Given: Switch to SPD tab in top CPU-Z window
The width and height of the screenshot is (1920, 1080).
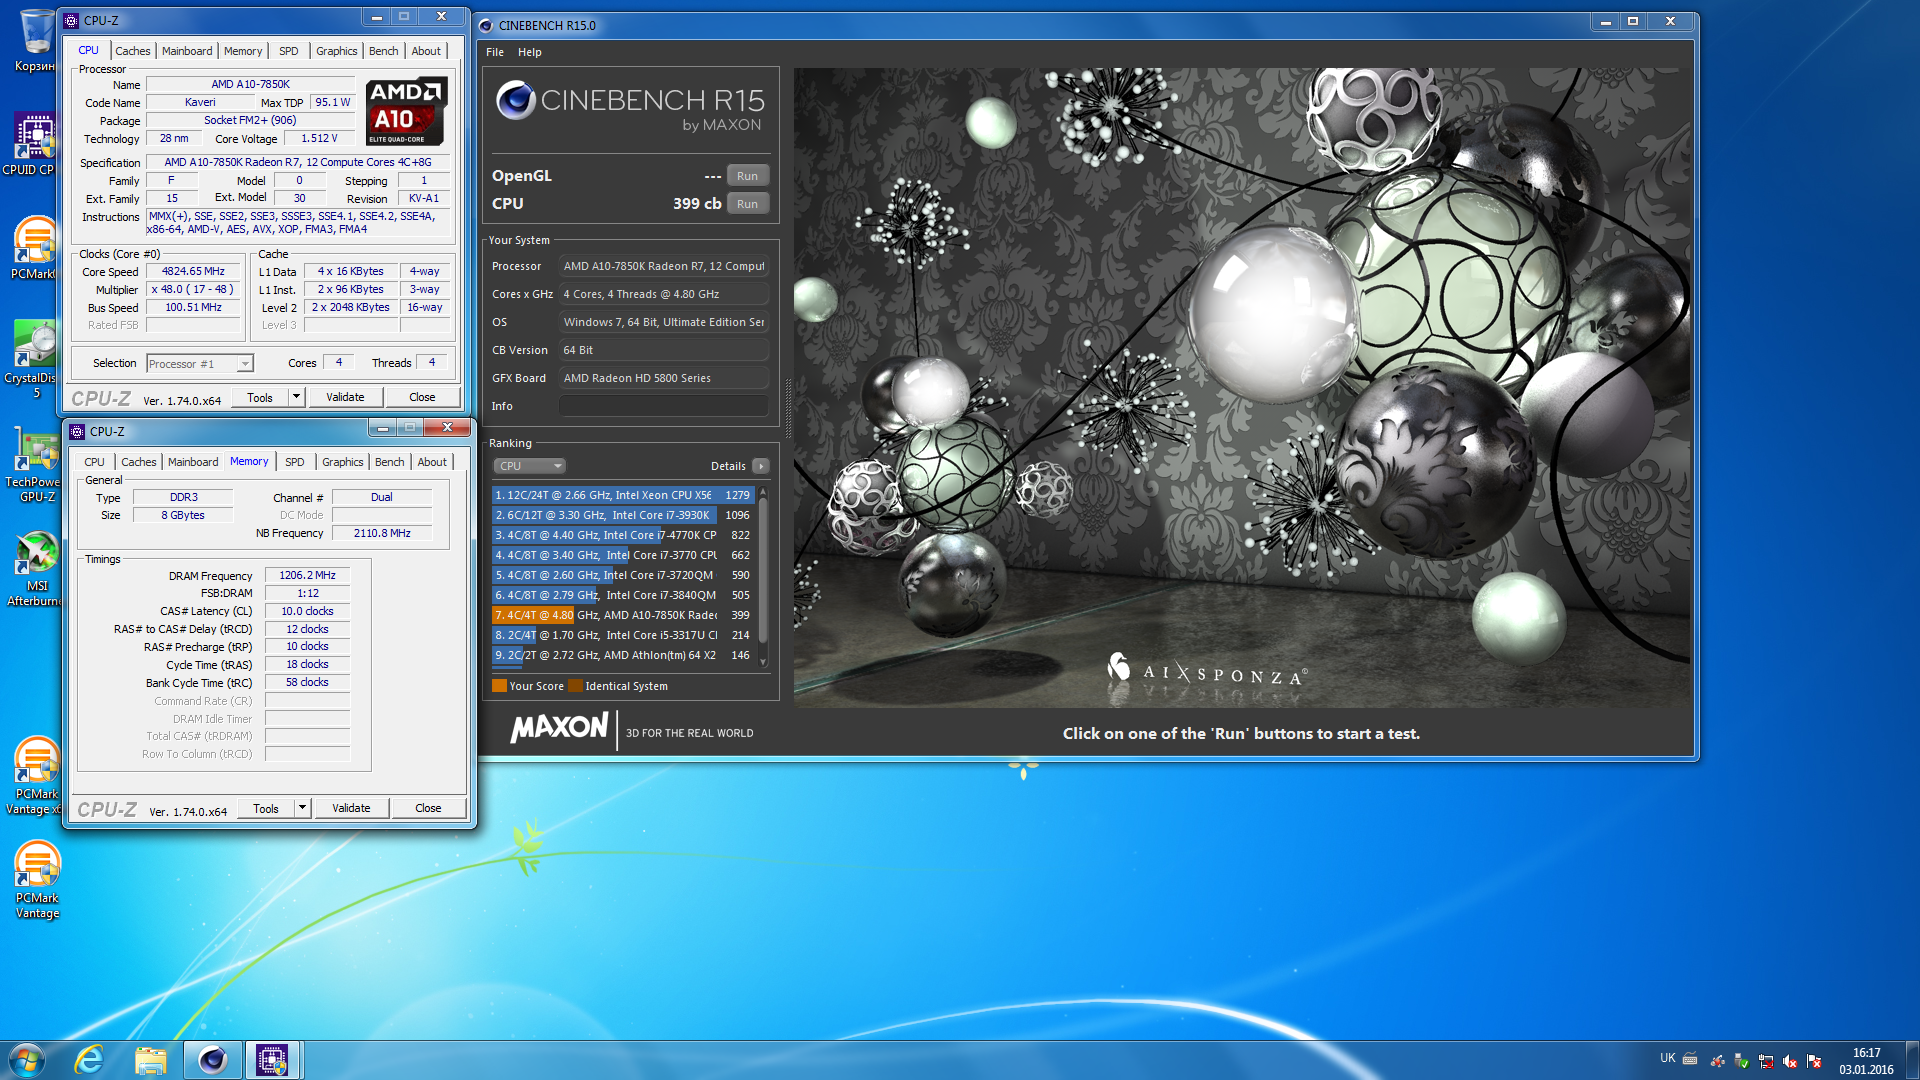Looking at the screenshot, I should 289,51.
